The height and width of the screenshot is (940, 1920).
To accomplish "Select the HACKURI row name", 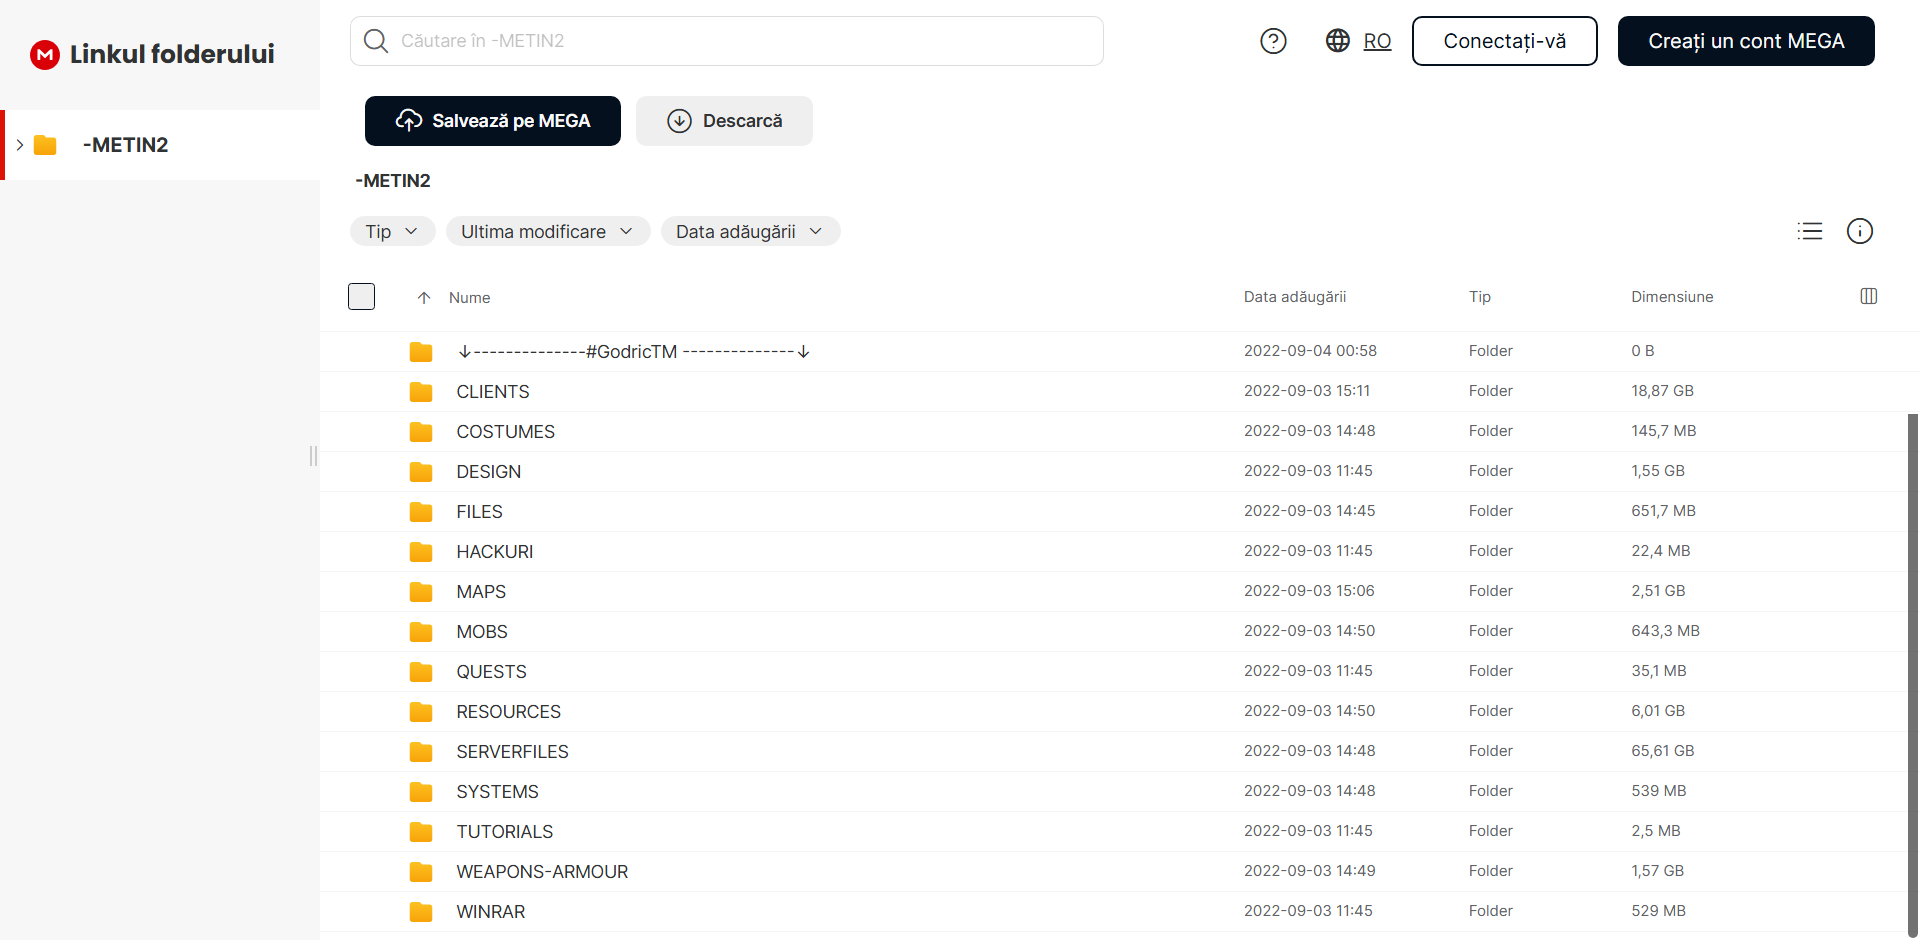I will click(495, 552).
